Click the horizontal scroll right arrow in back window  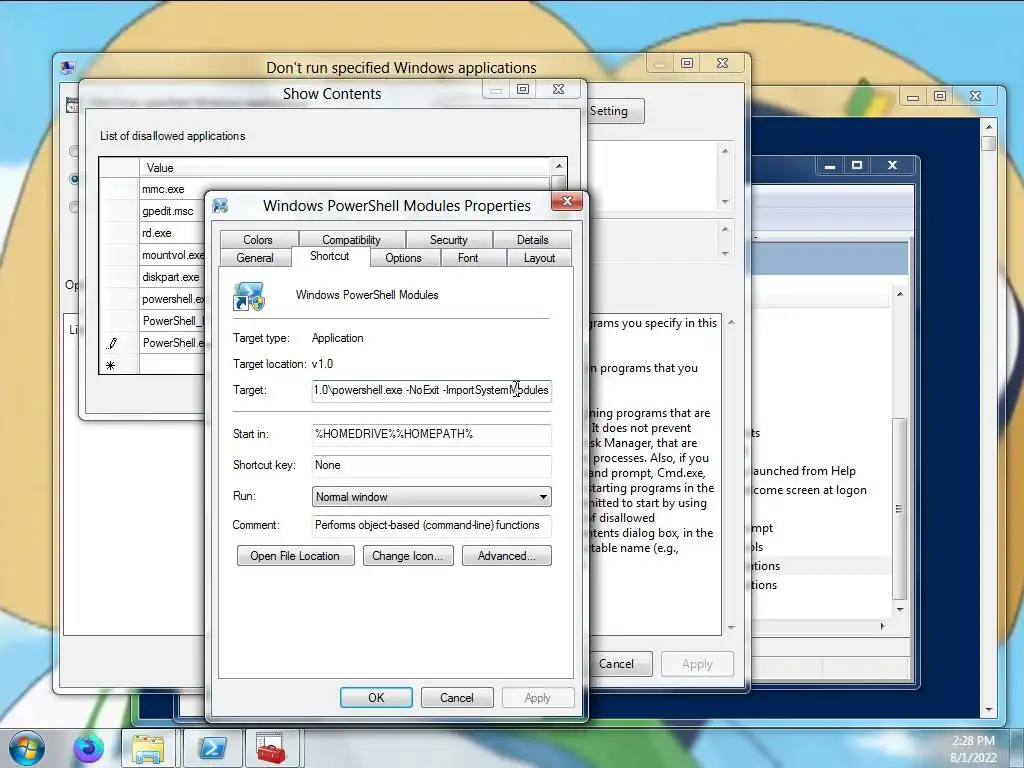(882, 626)
